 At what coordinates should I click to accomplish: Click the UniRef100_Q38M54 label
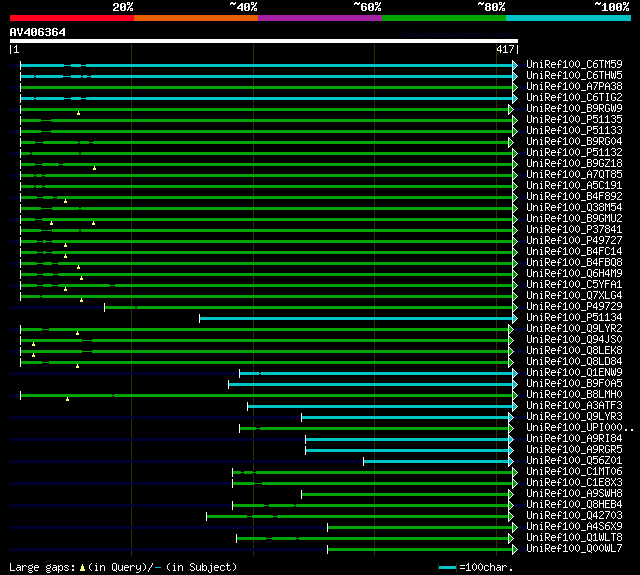click(x=574, y=208)
